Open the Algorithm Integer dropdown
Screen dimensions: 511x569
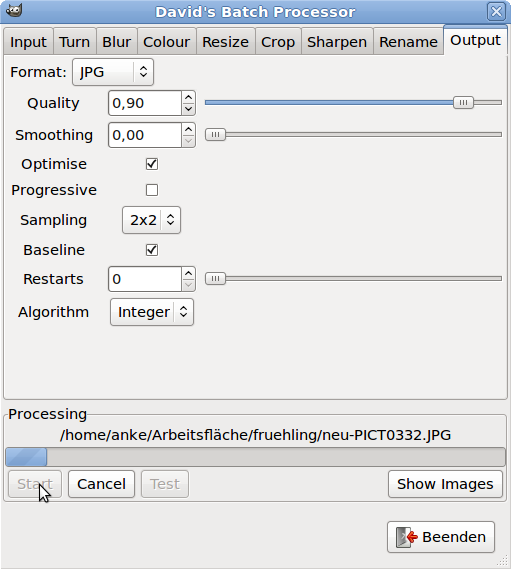pyautogui.click(x=152, y=312)
